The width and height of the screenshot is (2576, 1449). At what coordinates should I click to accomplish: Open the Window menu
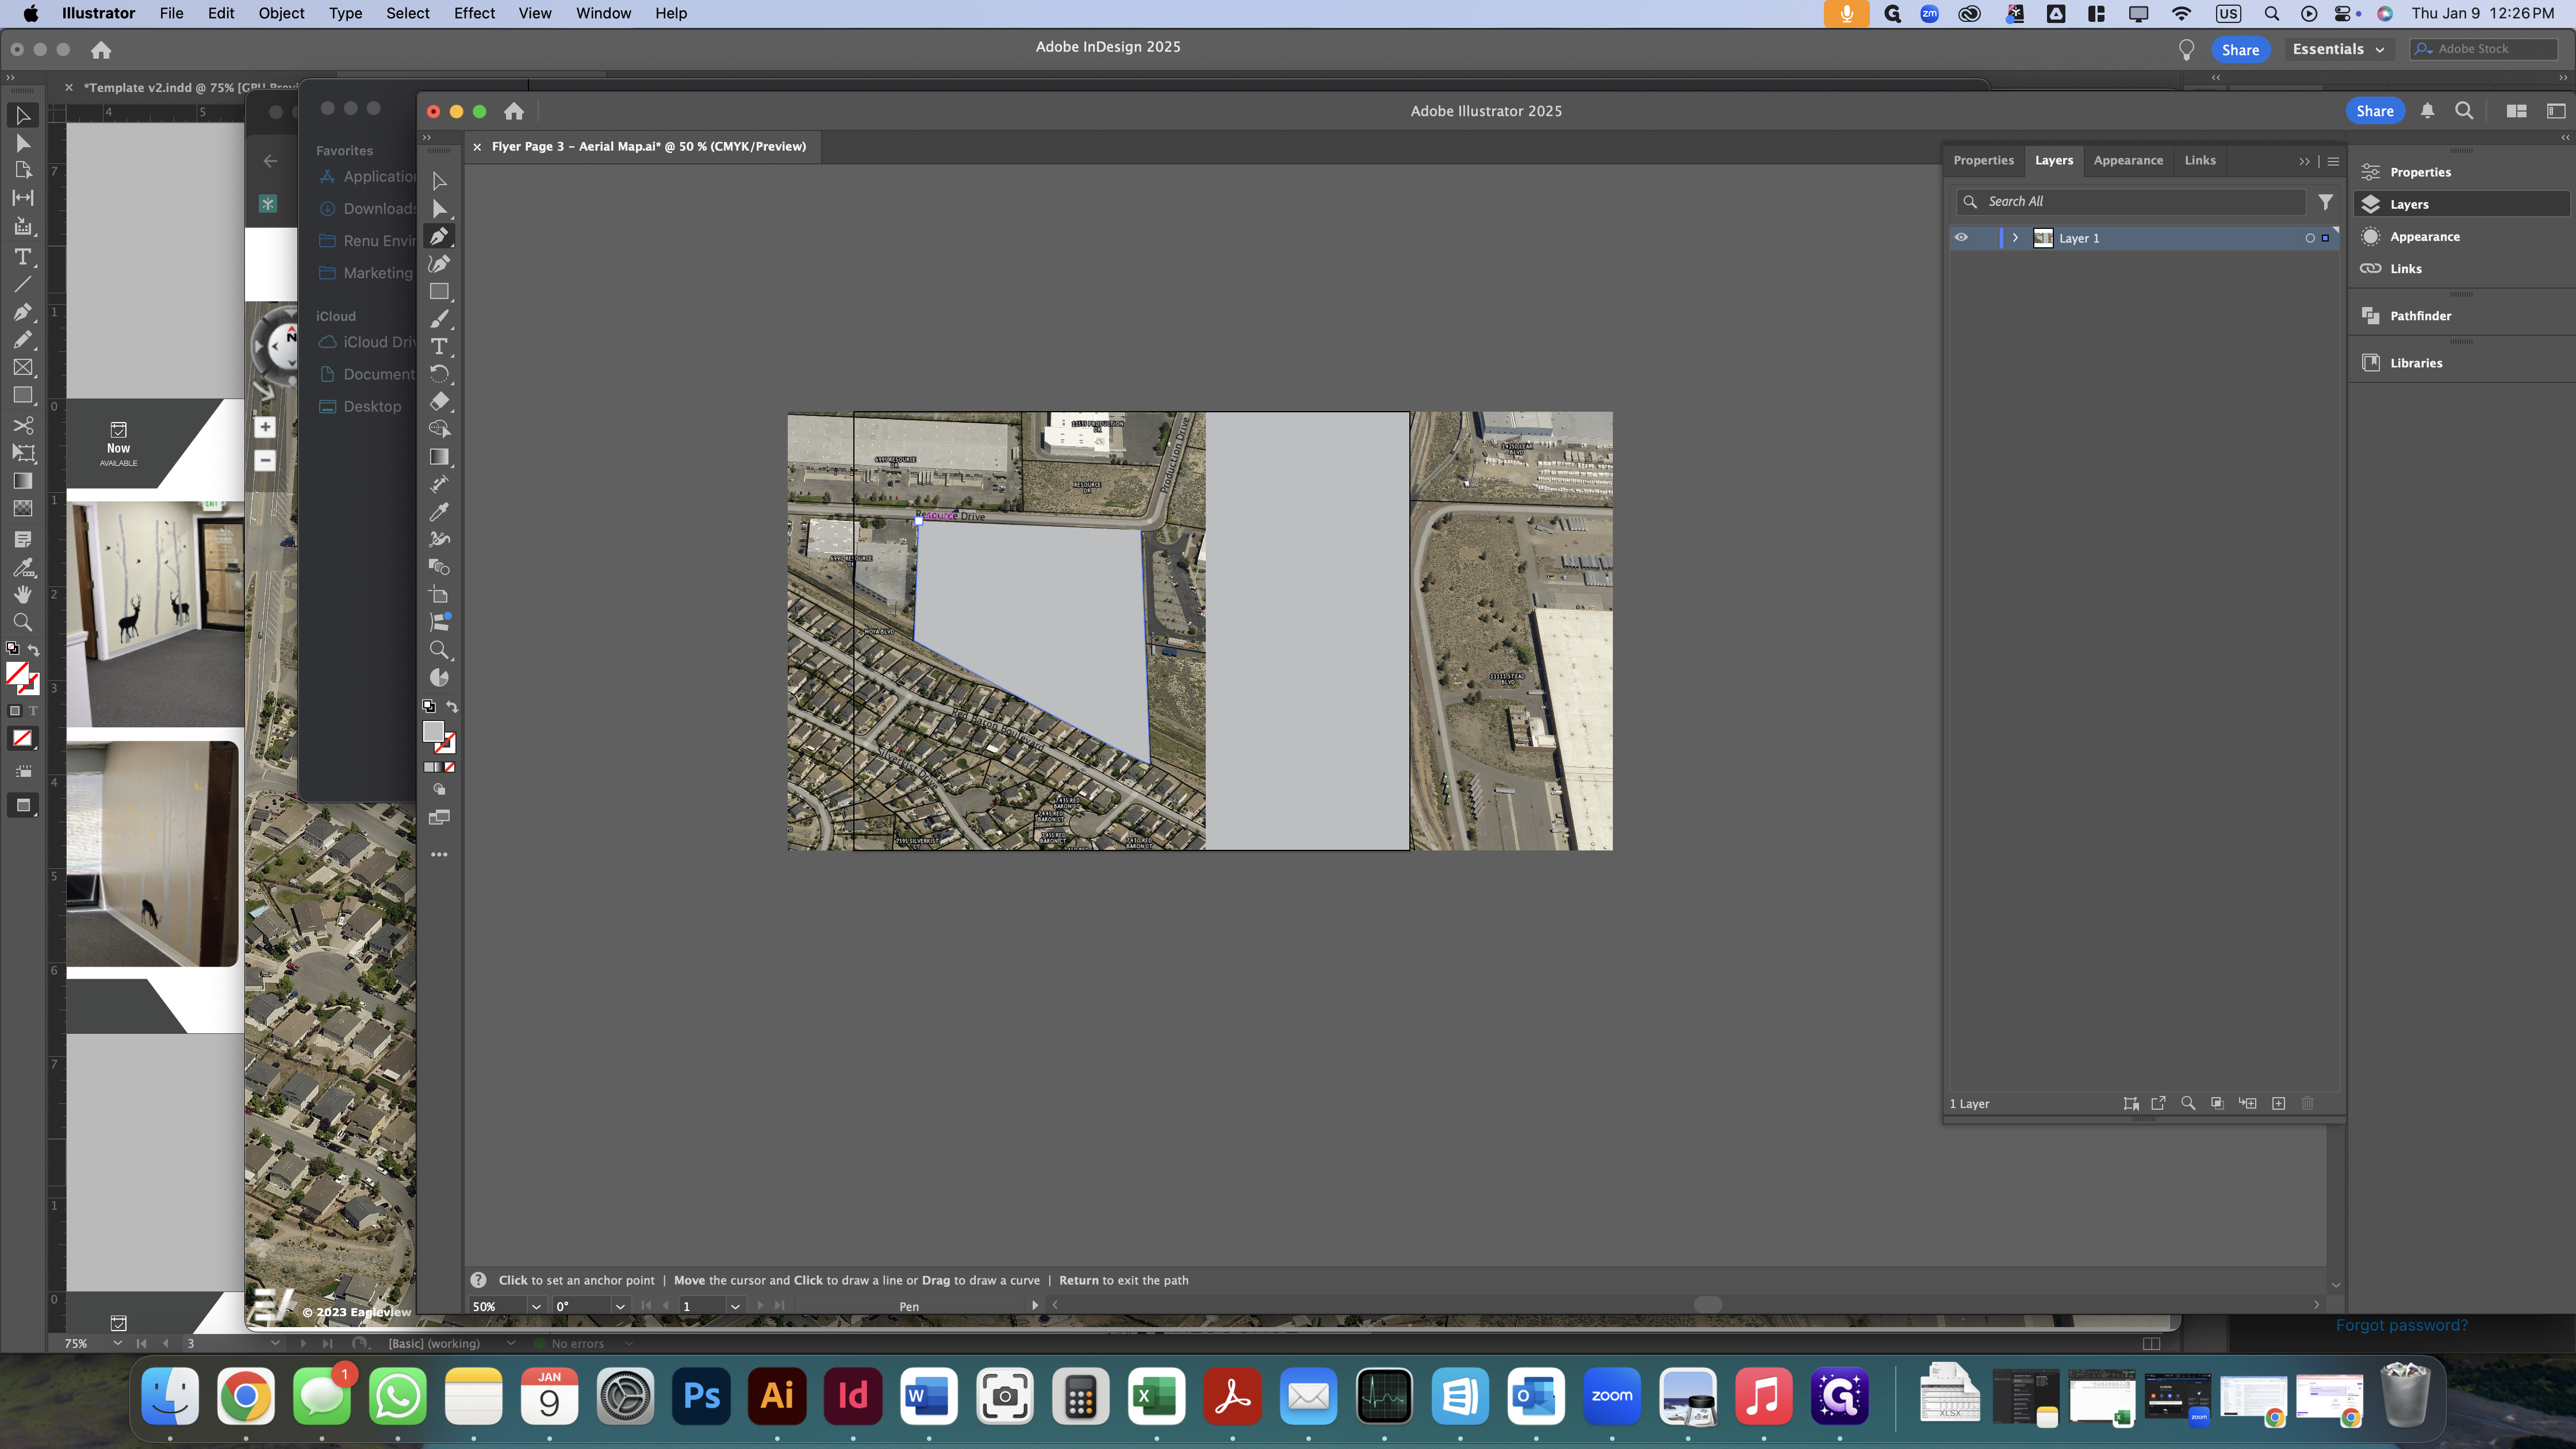[x=603, y=13]
